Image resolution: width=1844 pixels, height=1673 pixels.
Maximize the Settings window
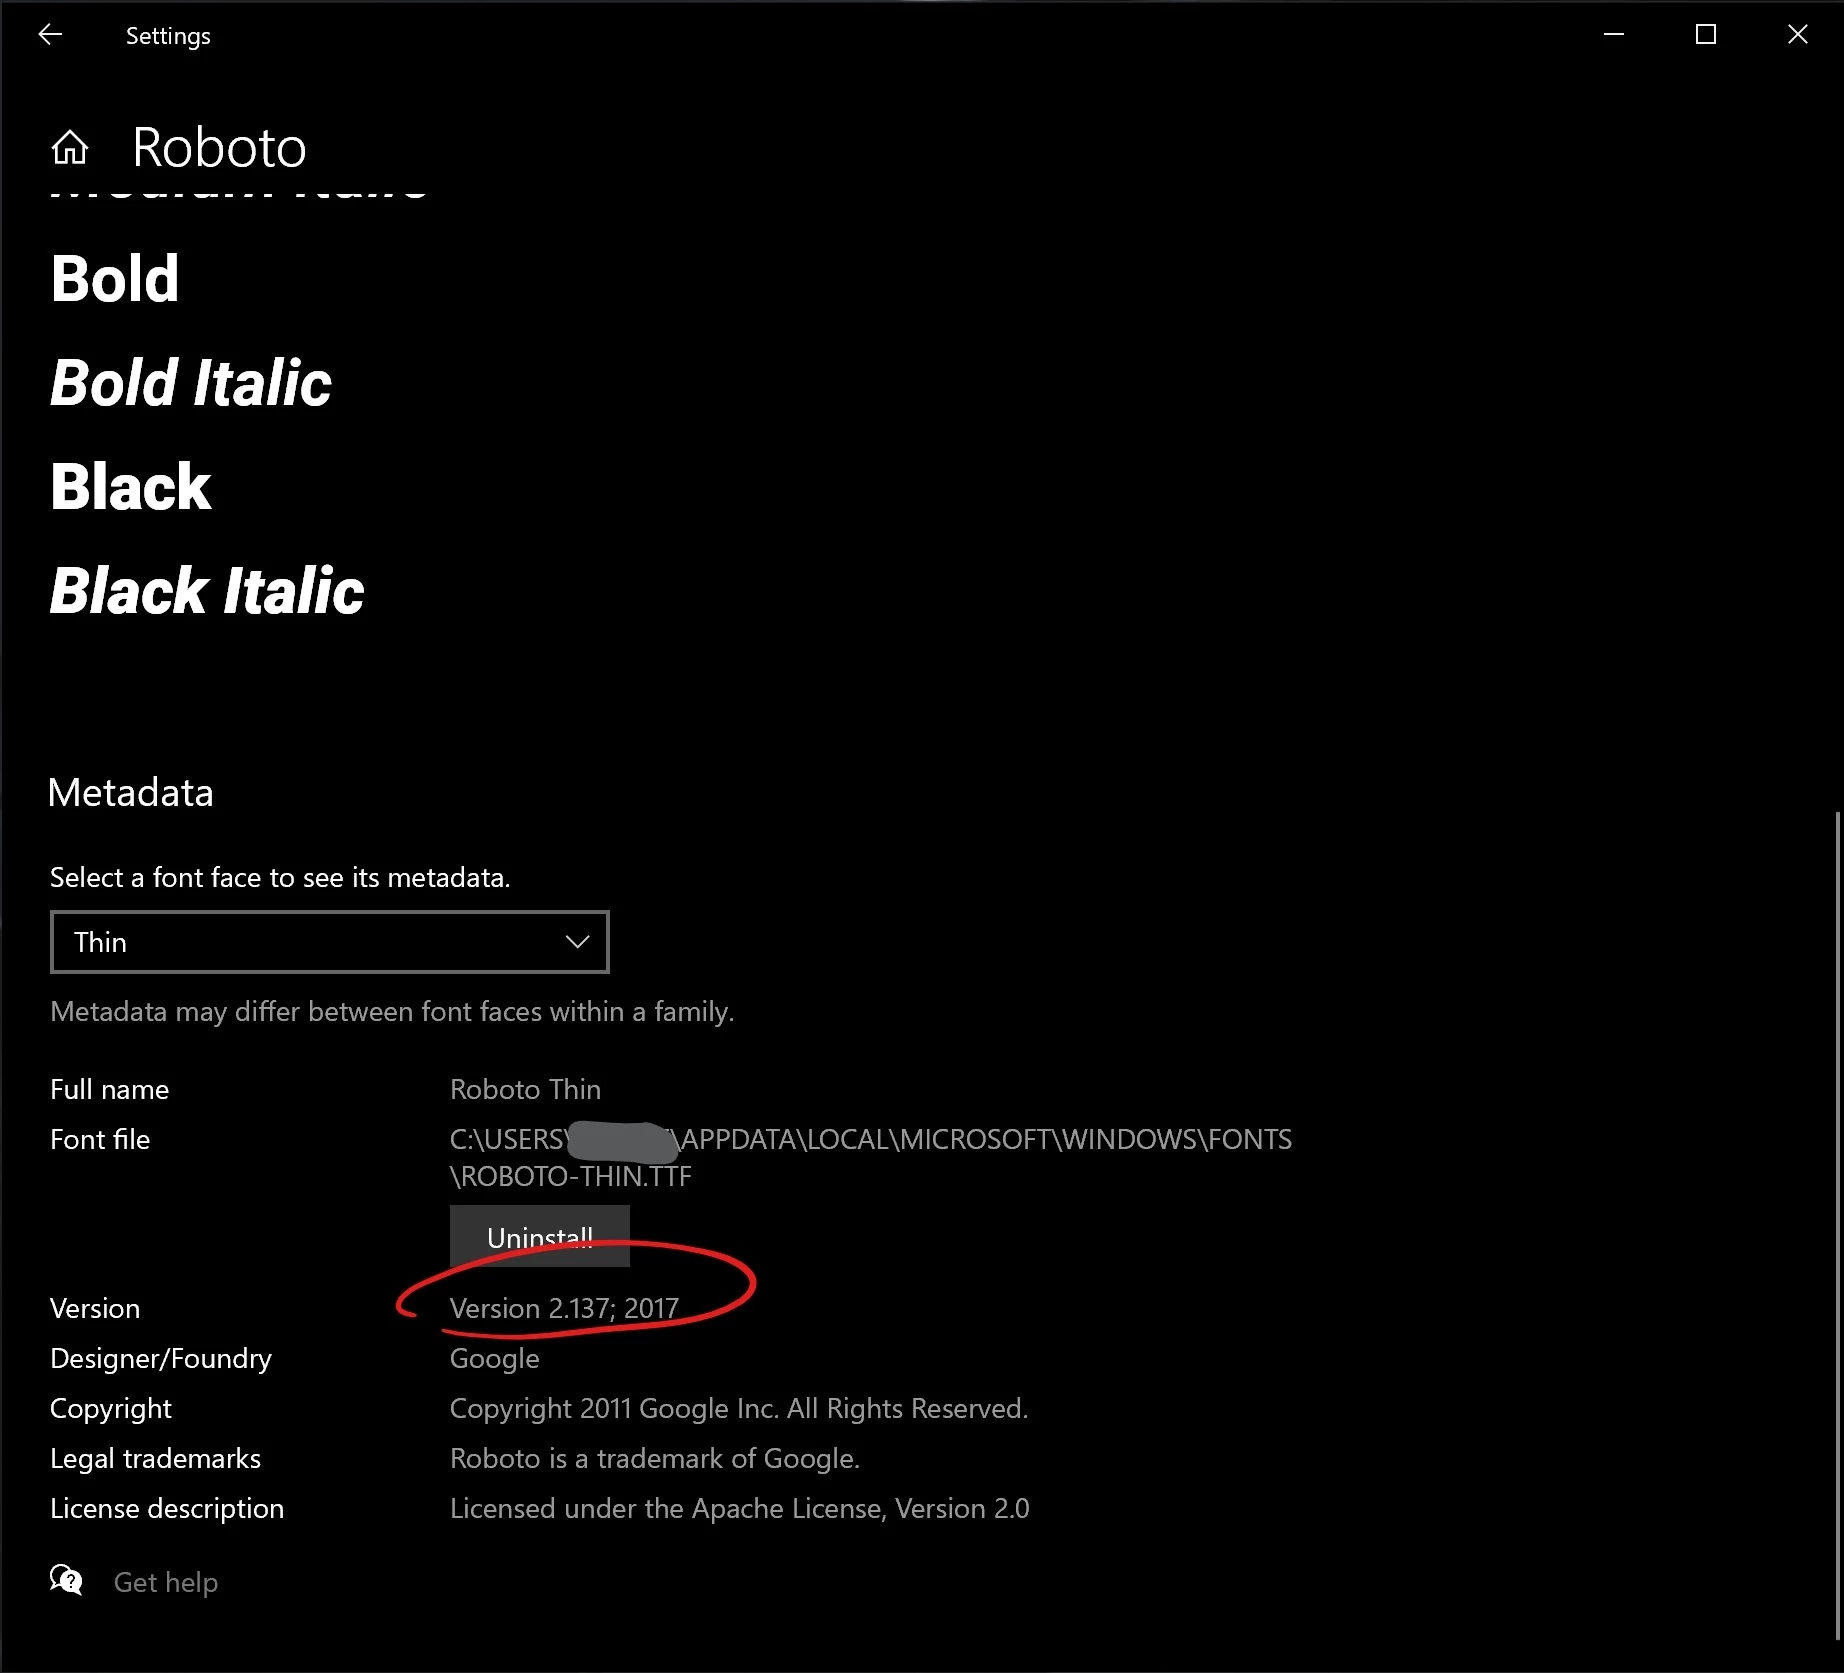(x=1706, y=35)
